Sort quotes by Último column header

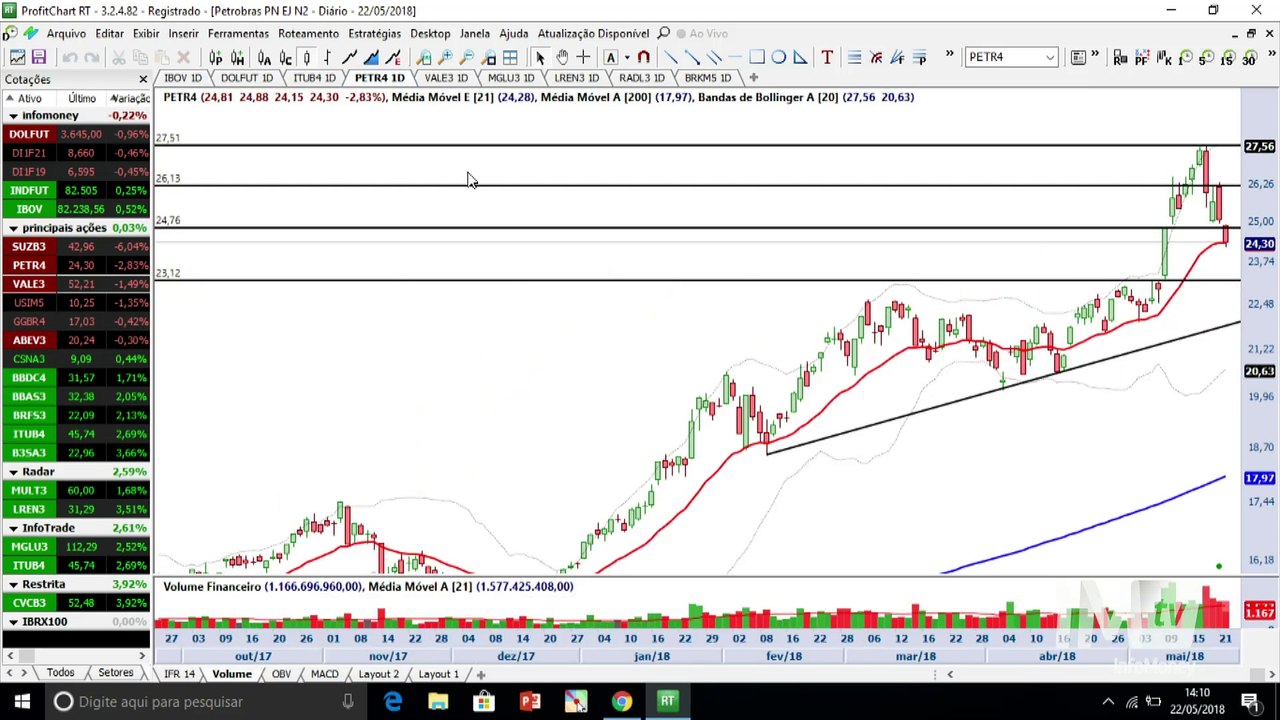82,98
